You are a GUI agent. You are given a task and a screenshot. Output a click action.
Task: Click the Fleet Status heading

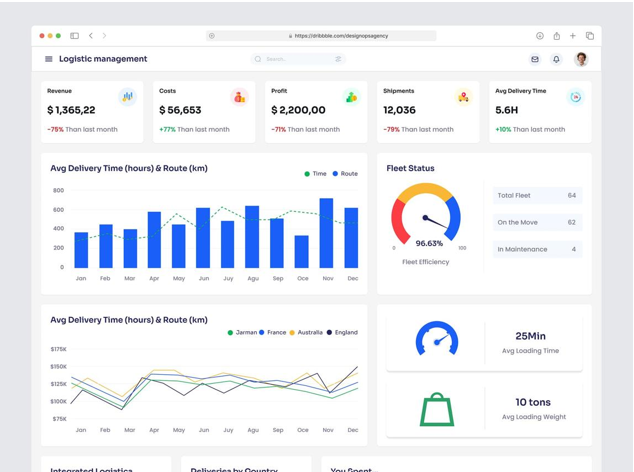point(410,168)
